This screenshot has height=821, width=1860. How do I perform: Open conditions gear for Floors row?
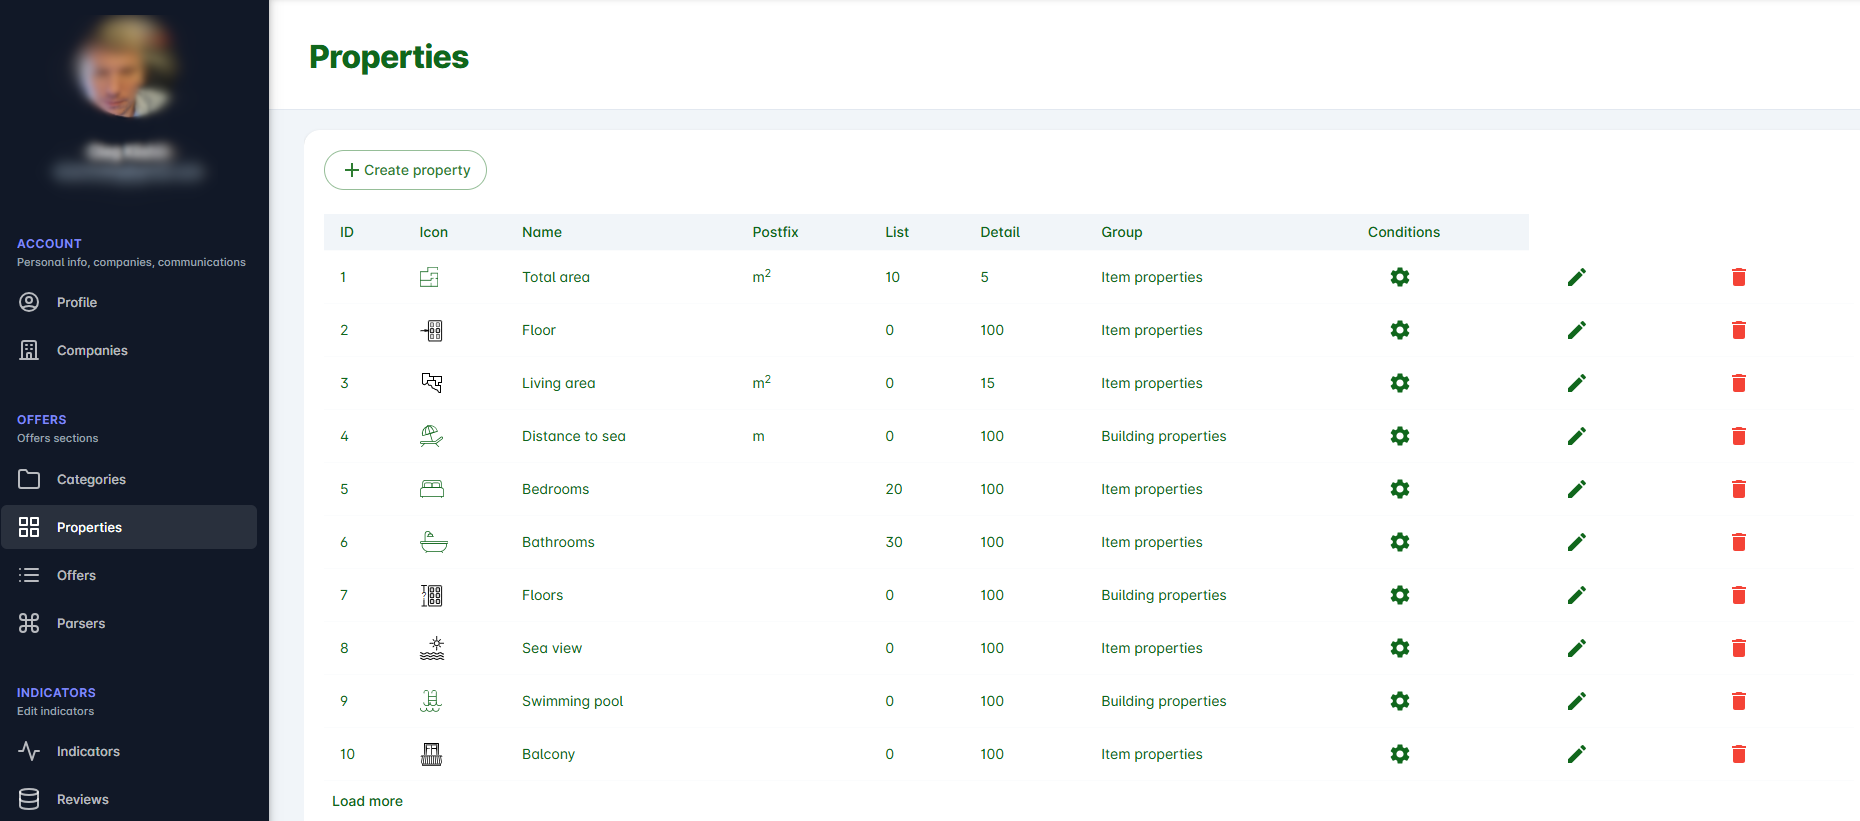click(x=1400, y=595)
